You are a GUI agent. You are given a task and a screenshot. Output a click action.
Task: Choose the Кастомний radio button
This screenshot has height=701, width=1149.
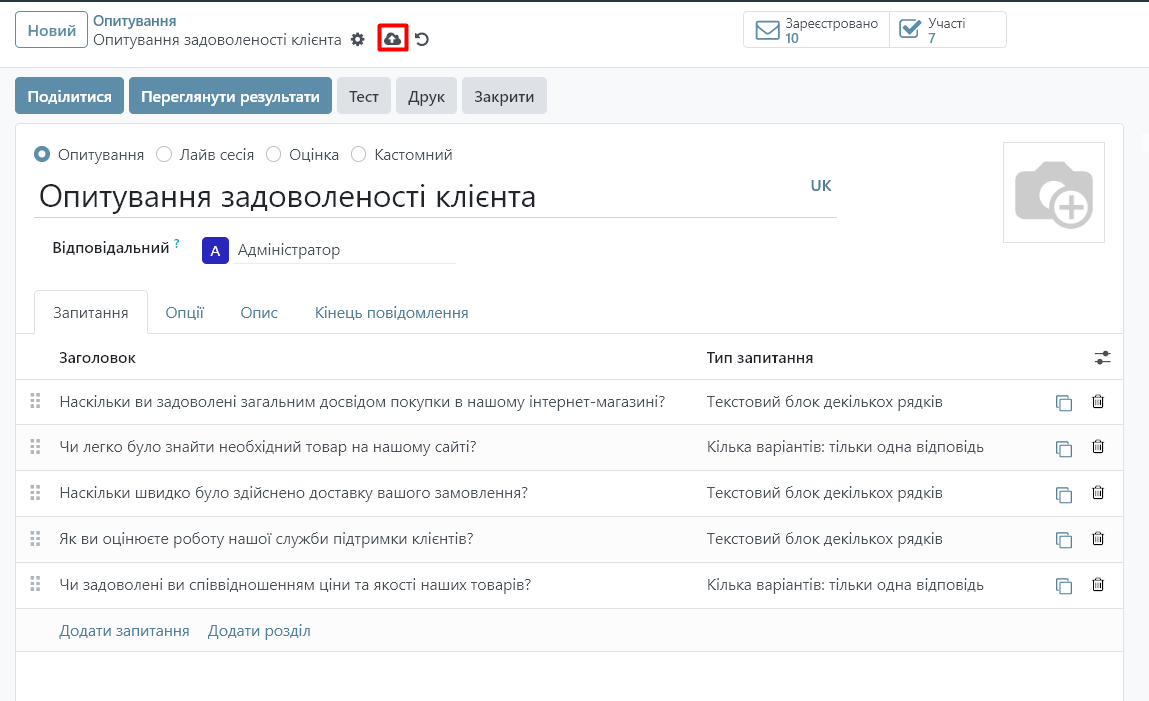click(x=359, y=155)
